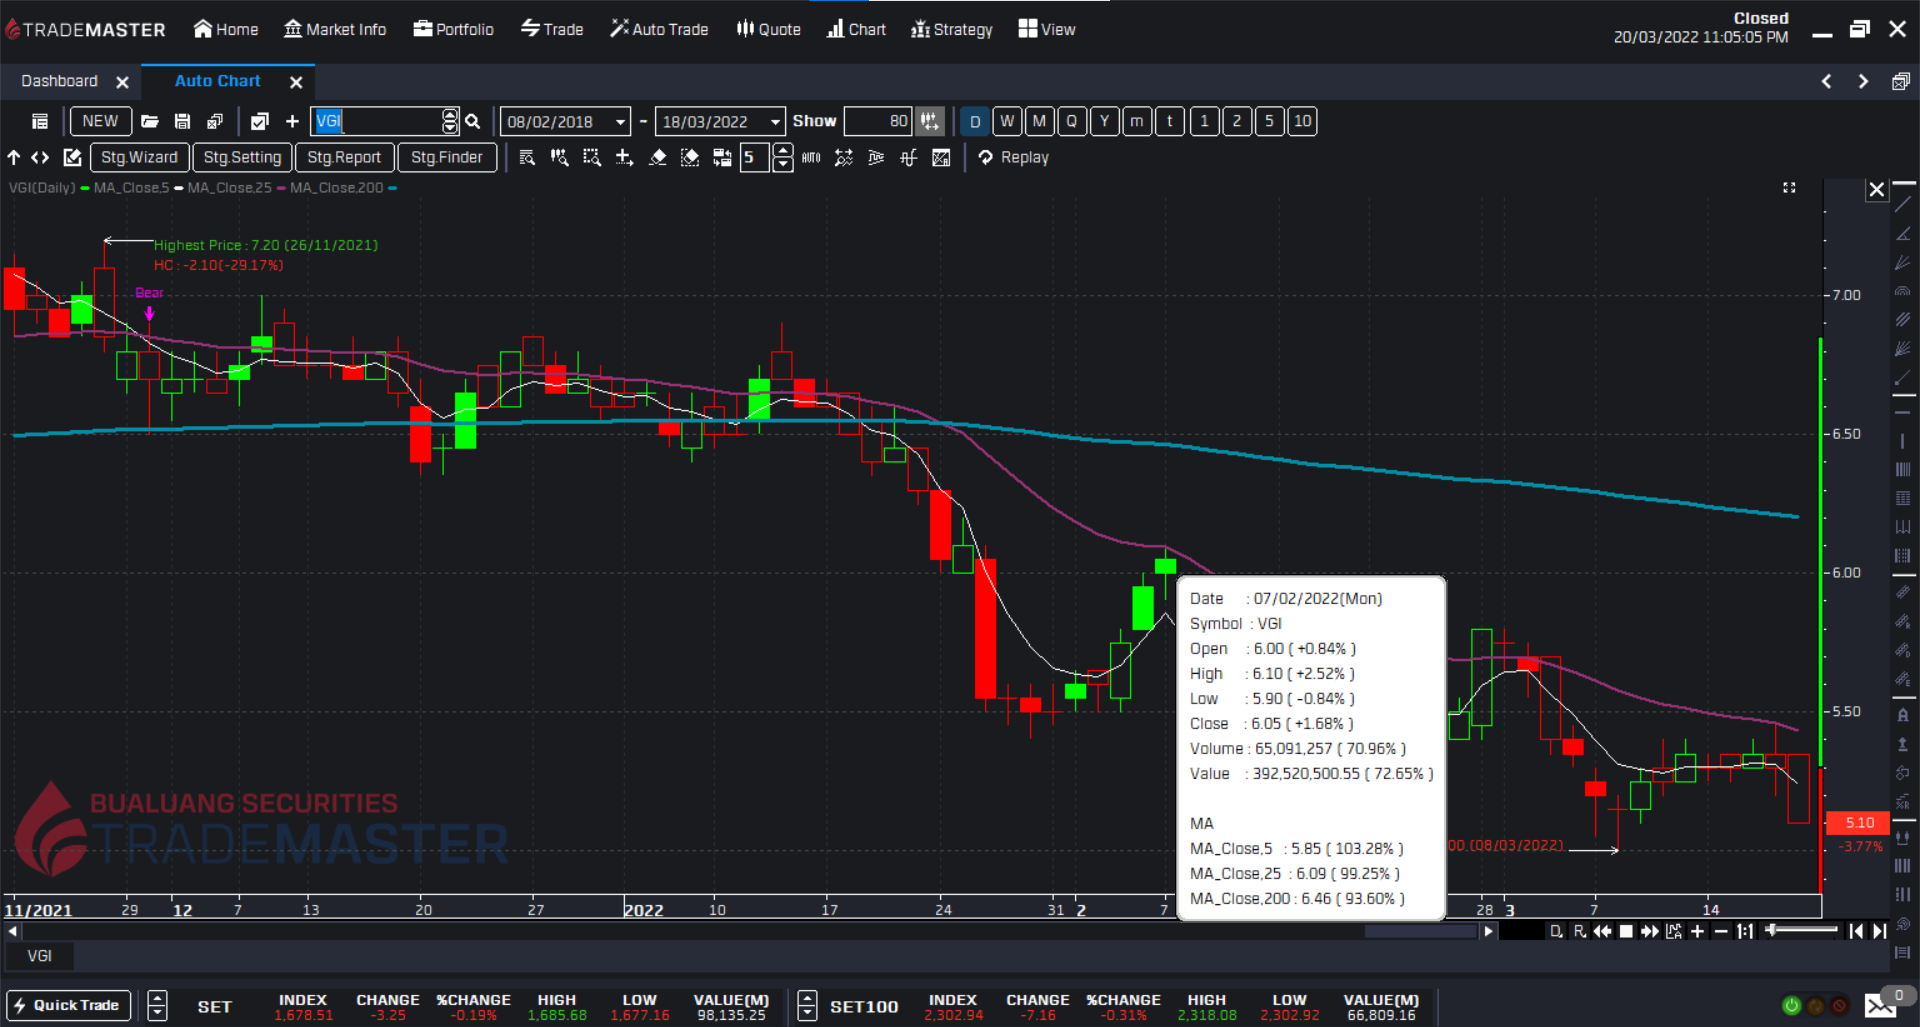Open the saved chart folder icon
This screenshot has width=1920, height=1027.
click(x=150, y=121)
